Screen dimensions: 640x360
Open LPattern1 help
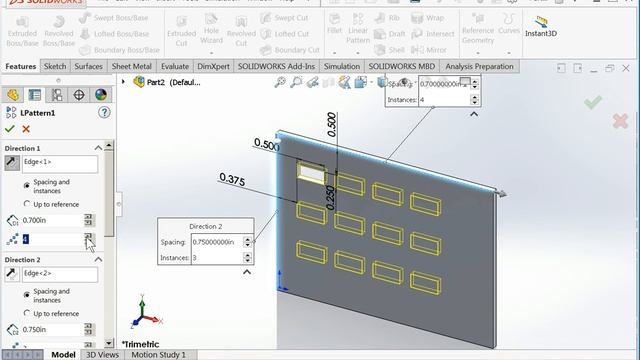104,112
